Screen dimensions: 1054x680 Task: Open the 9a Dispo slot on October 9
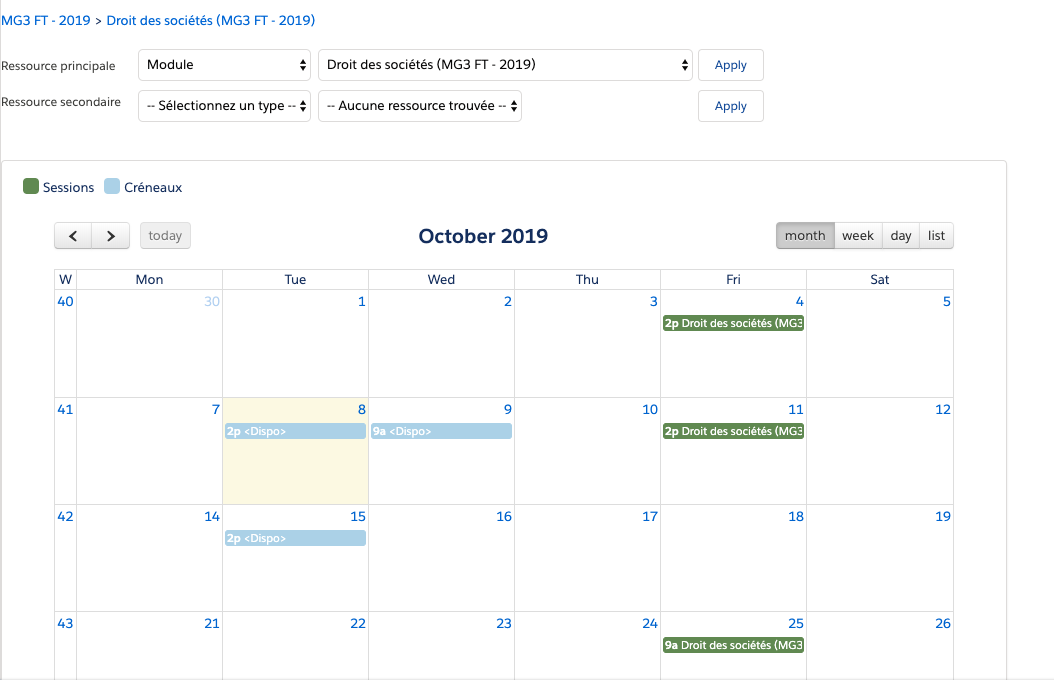tap(441, 431)
